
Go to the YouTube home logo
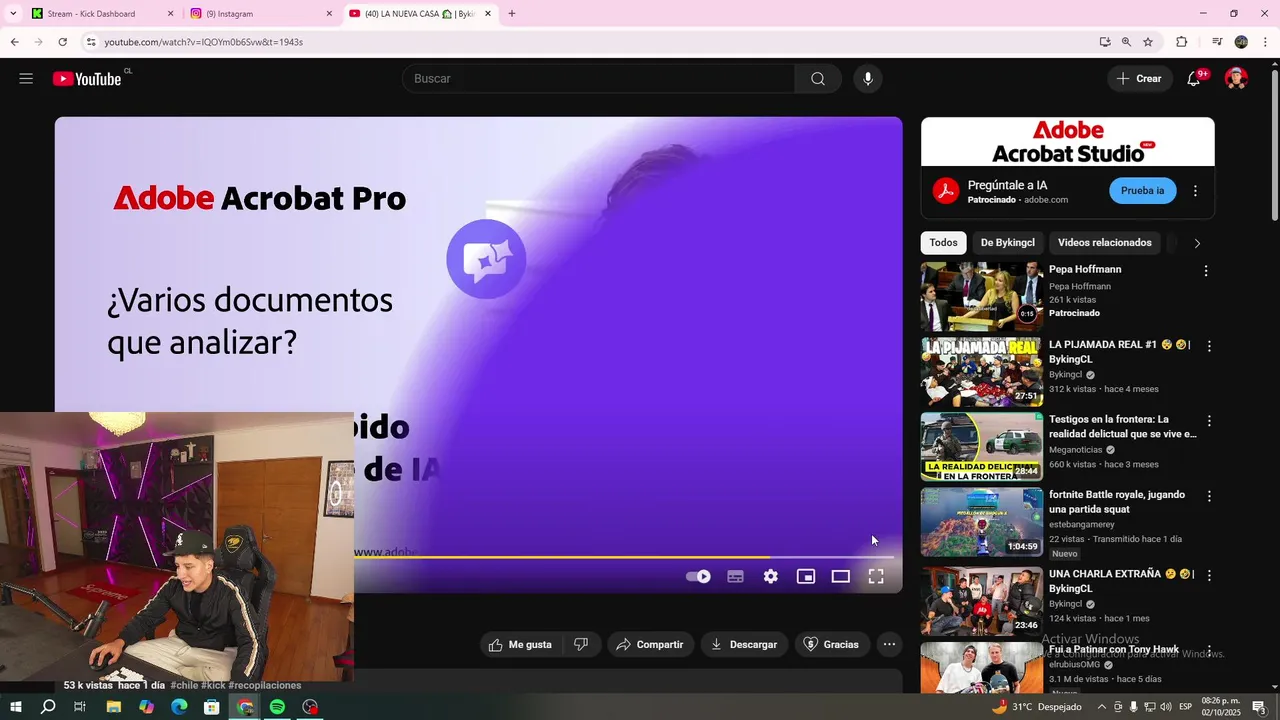coord(88,79)
